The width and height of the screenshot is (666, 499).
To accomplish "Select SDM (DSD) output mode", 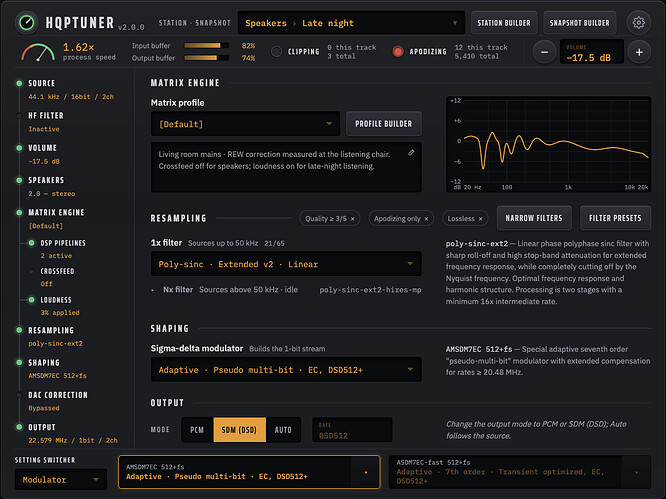I will 239,430.
